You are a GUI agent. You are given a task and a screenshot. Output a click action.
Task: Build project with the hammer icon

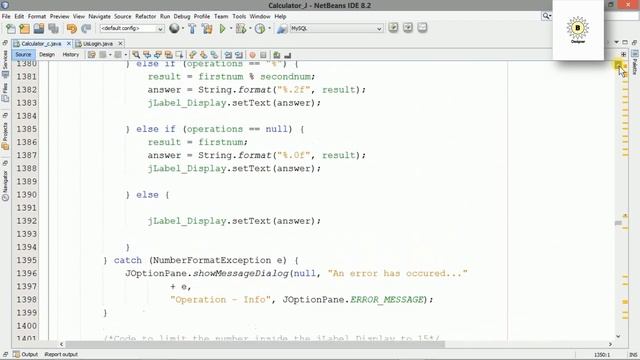192,29
